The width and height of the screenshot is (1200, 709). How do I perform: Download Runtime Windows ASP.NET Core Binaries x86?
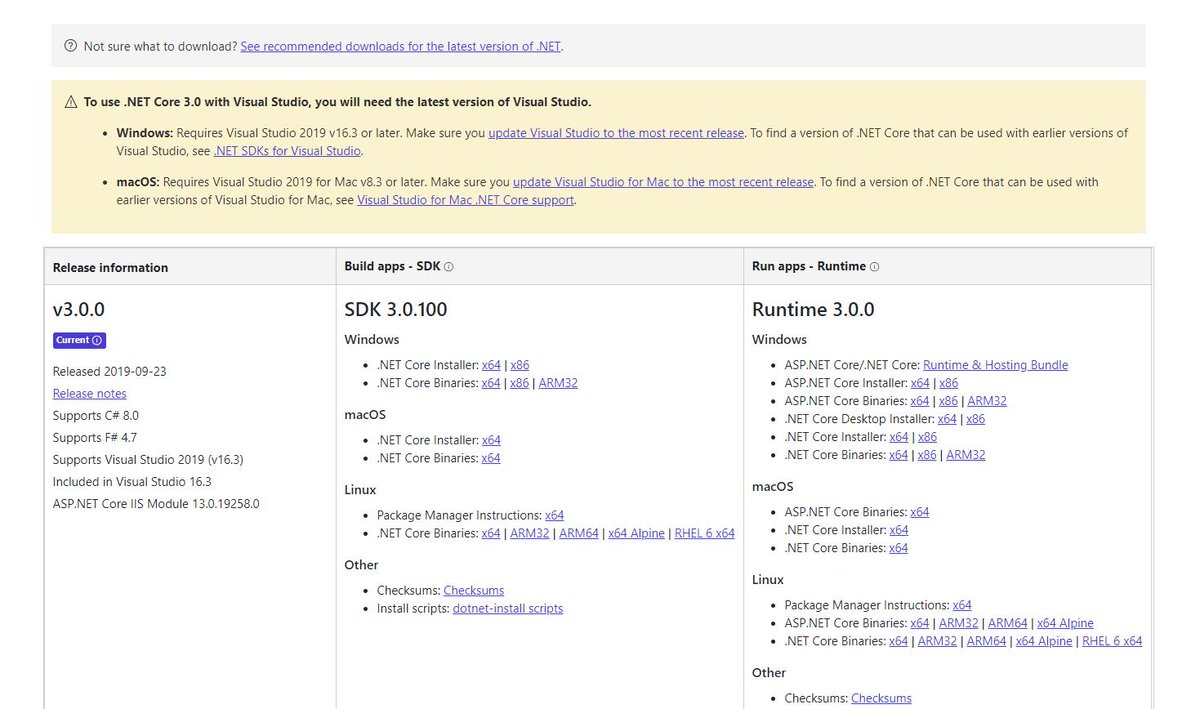point(949,401)
